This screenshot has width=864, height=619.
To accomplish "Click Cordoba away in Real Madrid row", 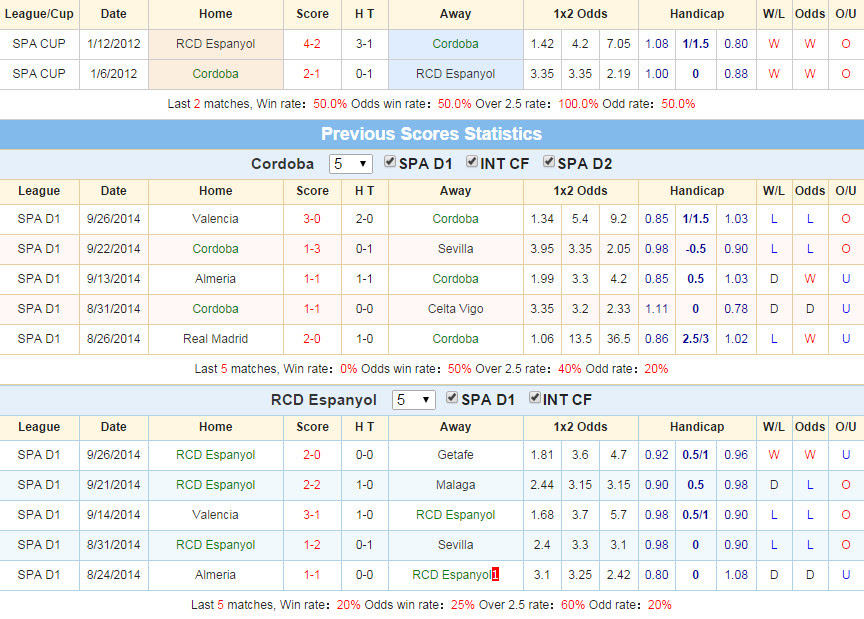I will click(x=455, y=339).
